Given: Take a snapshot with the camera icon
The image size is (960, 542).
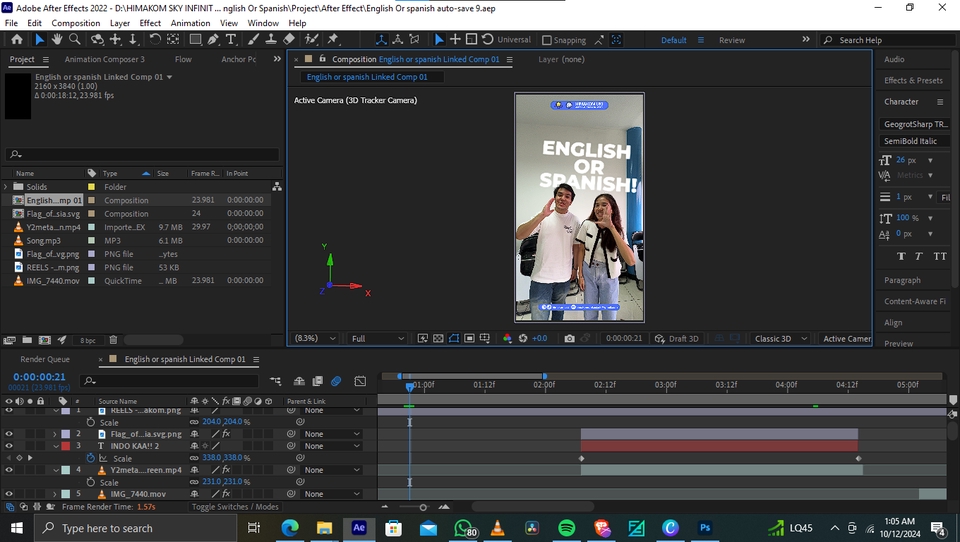Looking at the screenshot, I should 569,339.
